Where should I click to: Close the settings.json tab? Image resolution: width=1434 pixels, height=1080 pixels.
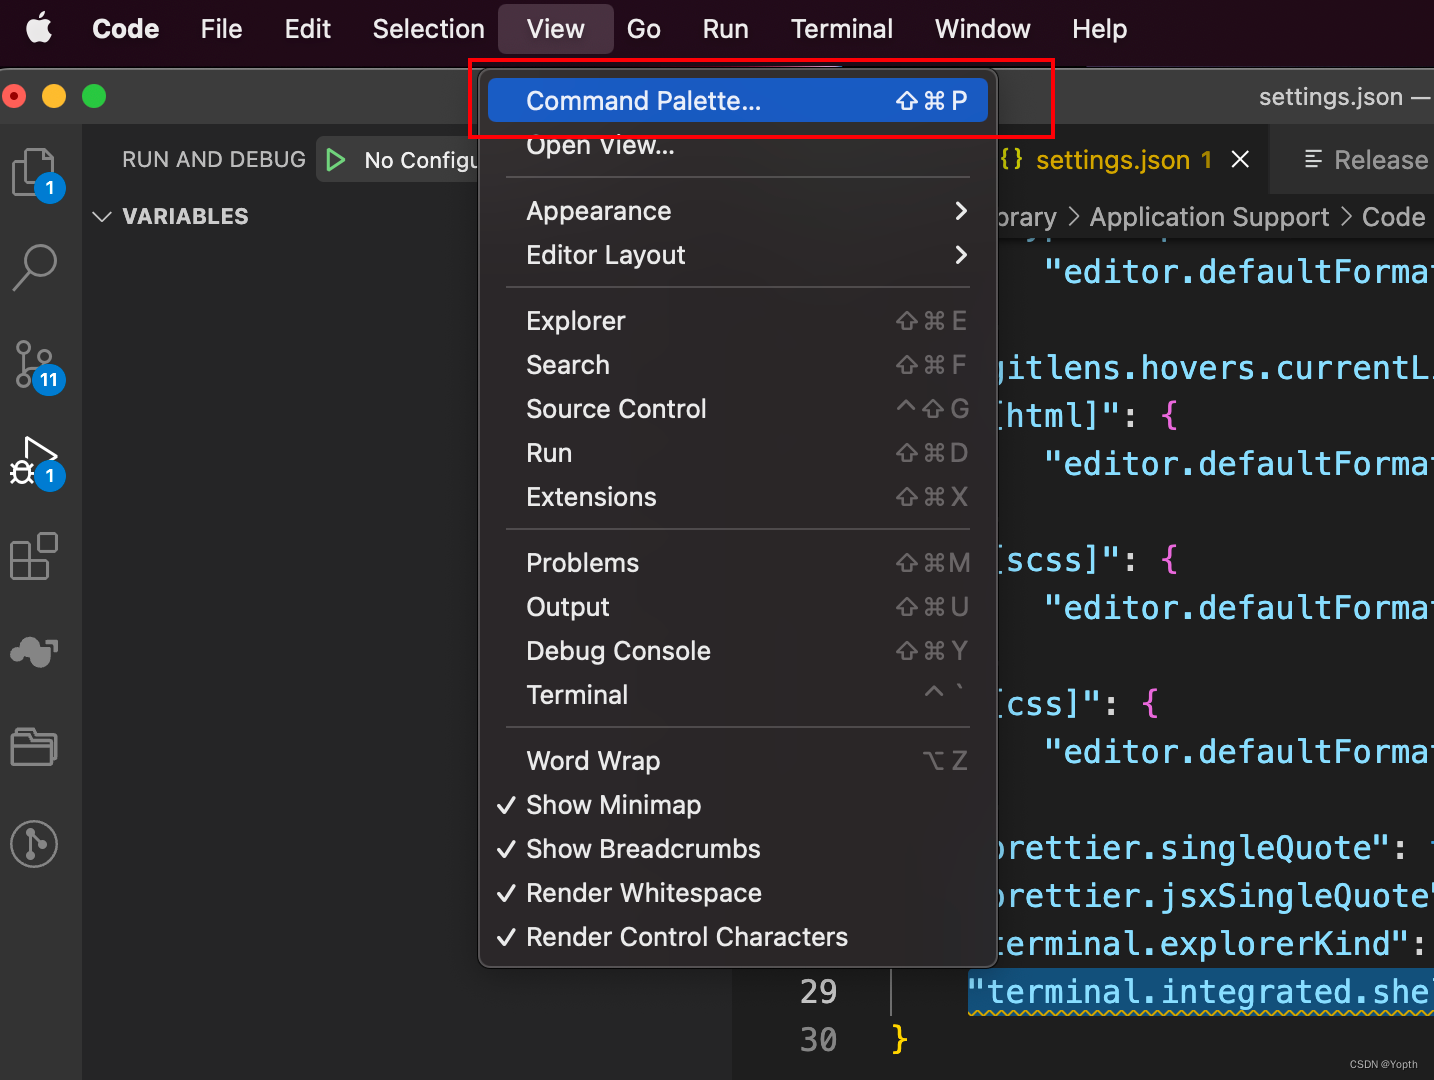1240,159
